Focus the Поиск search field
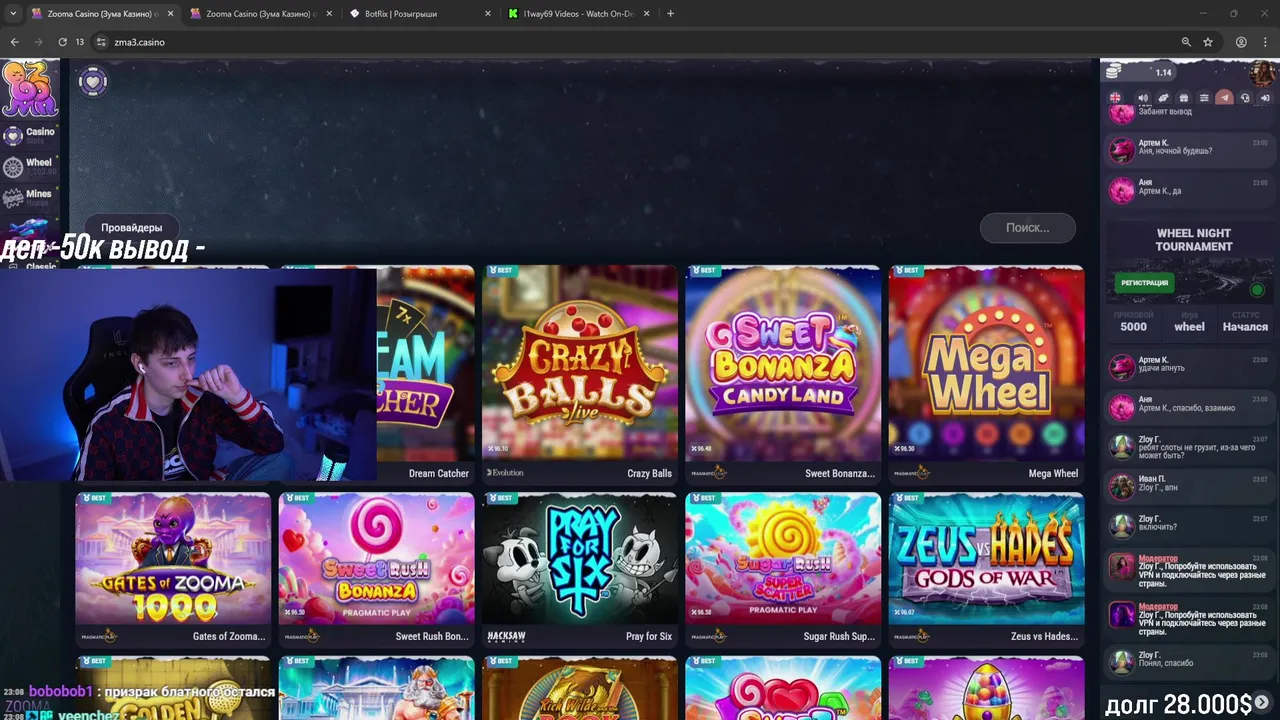This screenshot has height=720, width=1280. point(1028,228)
